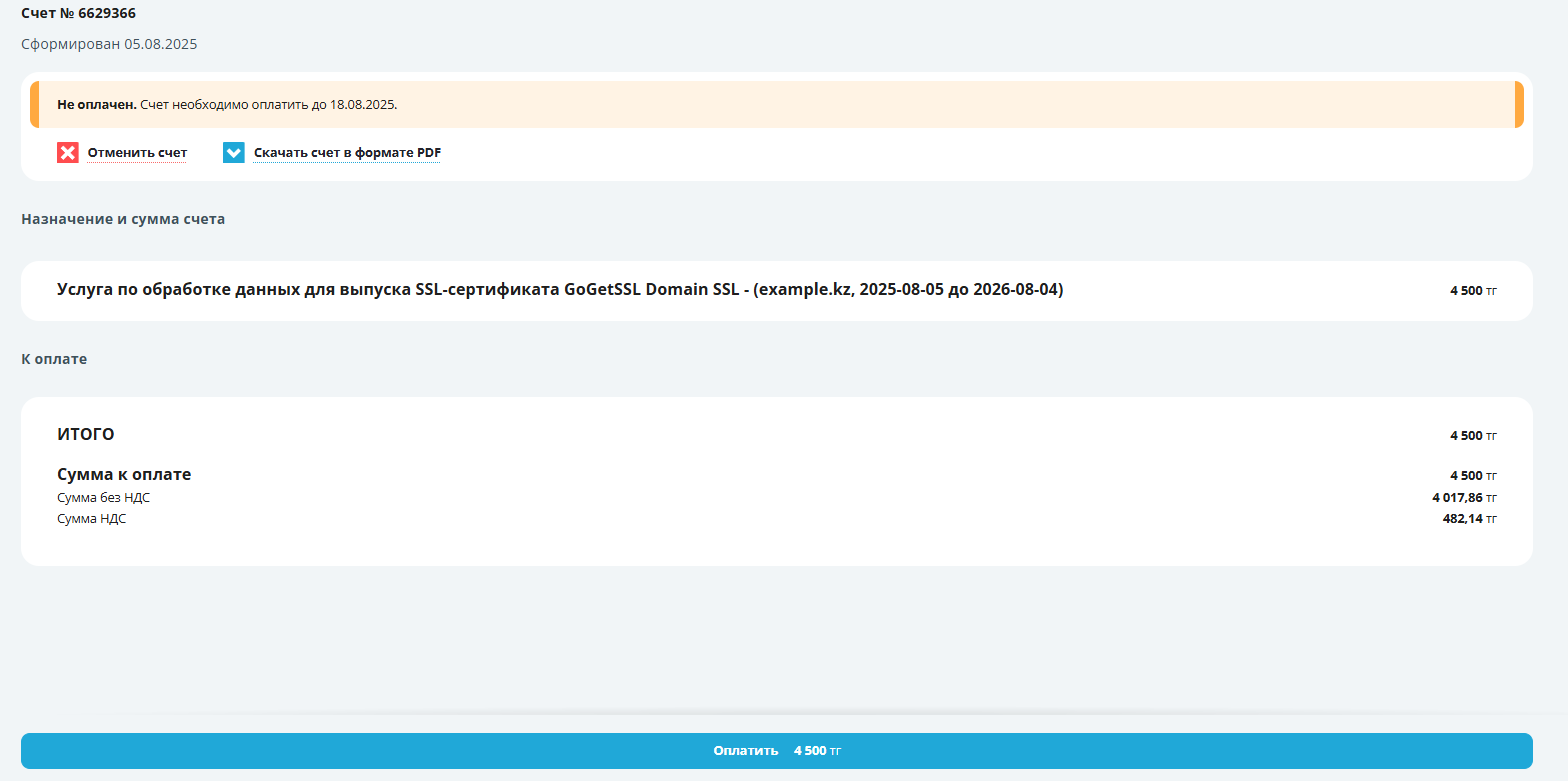Click the VAT amount 482,14 тг
1568x781 pixels.
pos(1469,519)
